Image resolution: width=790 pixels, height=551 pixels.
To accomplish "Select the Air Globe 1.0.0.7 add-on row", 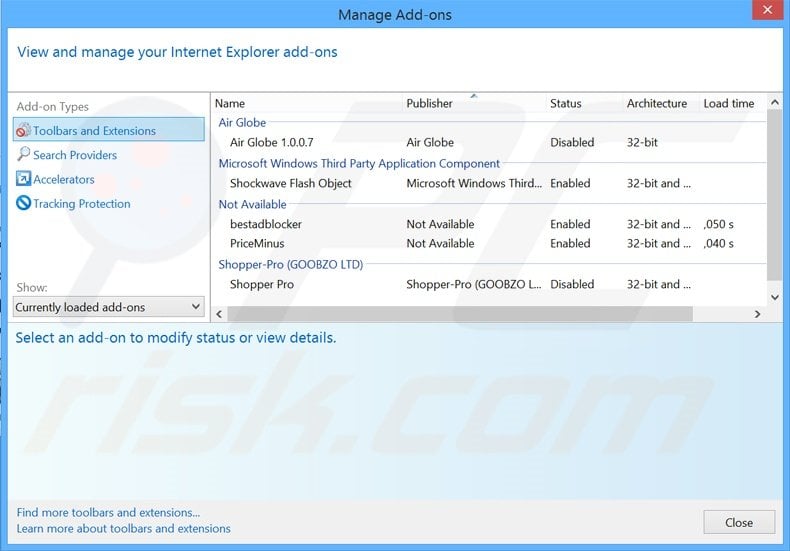I will pyautogui.click(x=489, y=143).
